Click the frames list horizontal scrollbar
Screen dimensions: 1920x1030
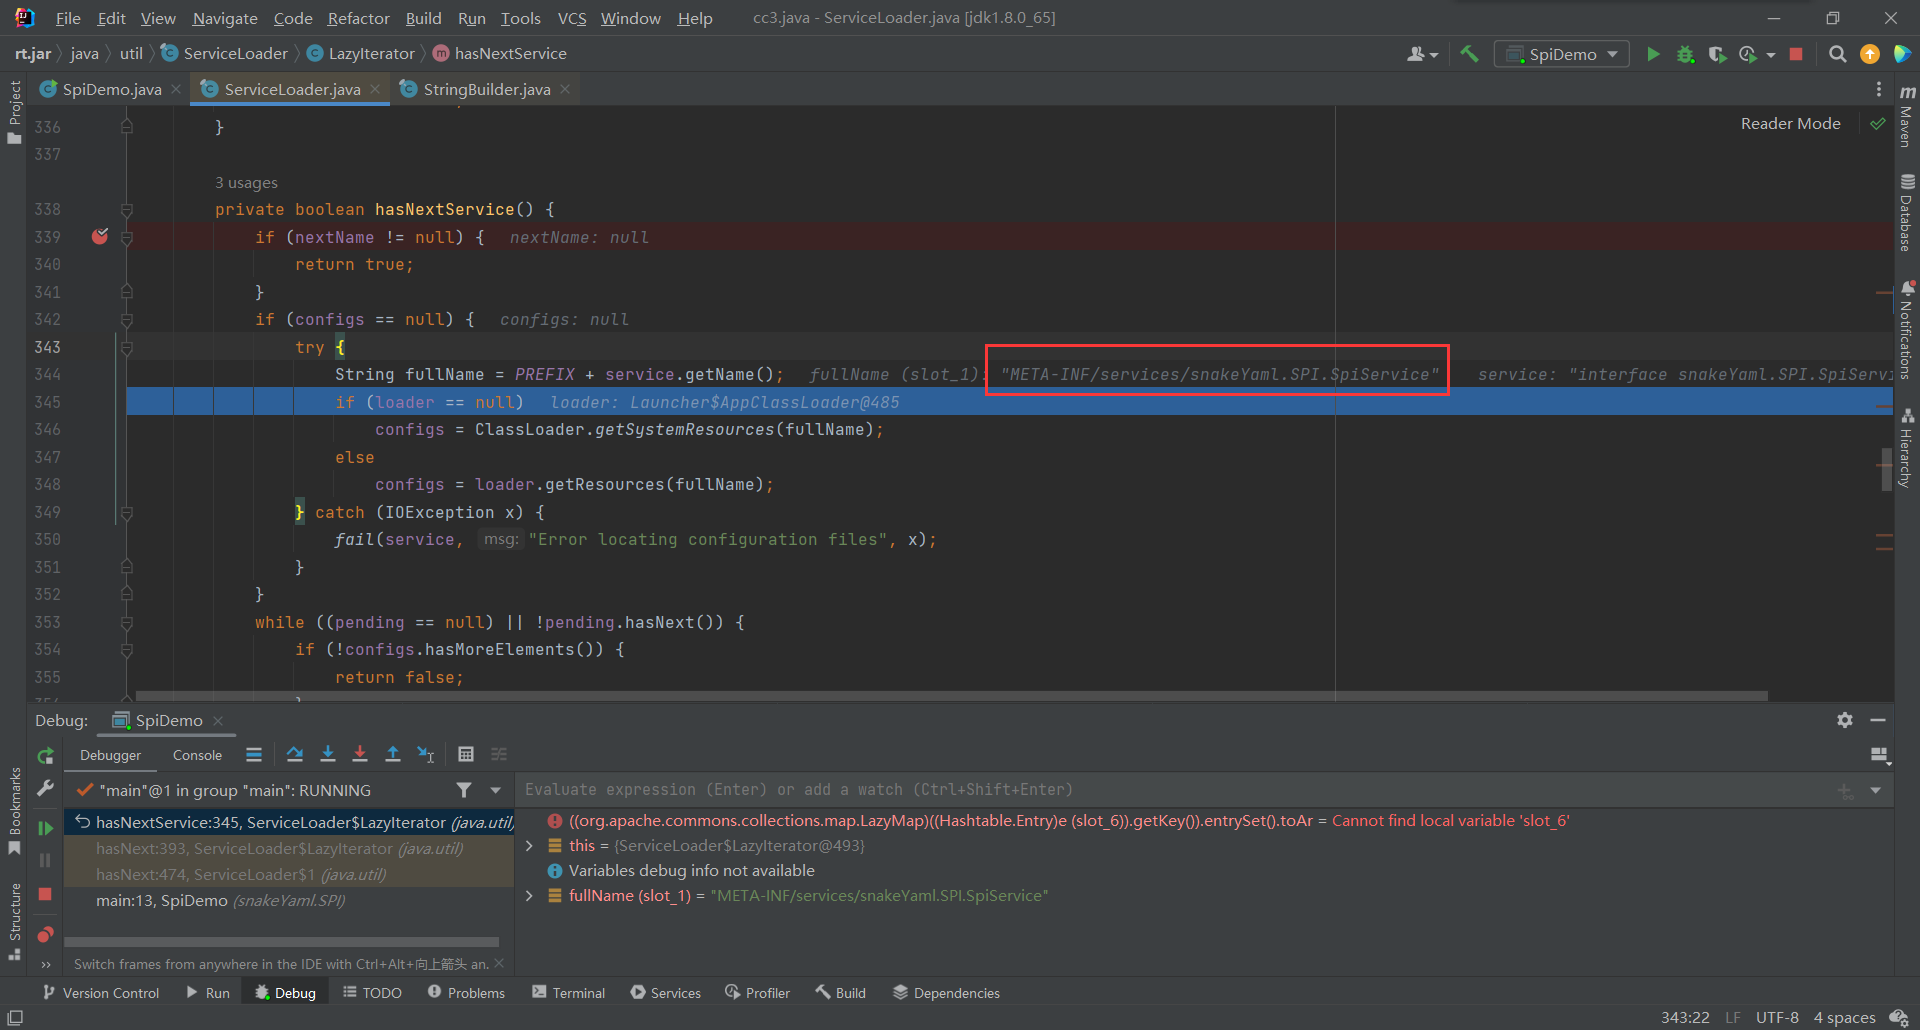coord(281,942)
